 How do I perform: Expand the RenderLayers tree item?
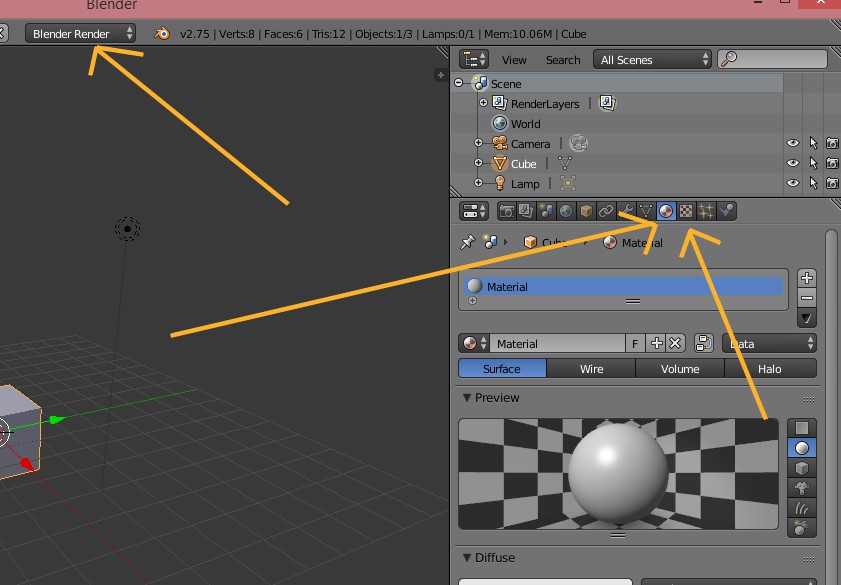(483, 103)
